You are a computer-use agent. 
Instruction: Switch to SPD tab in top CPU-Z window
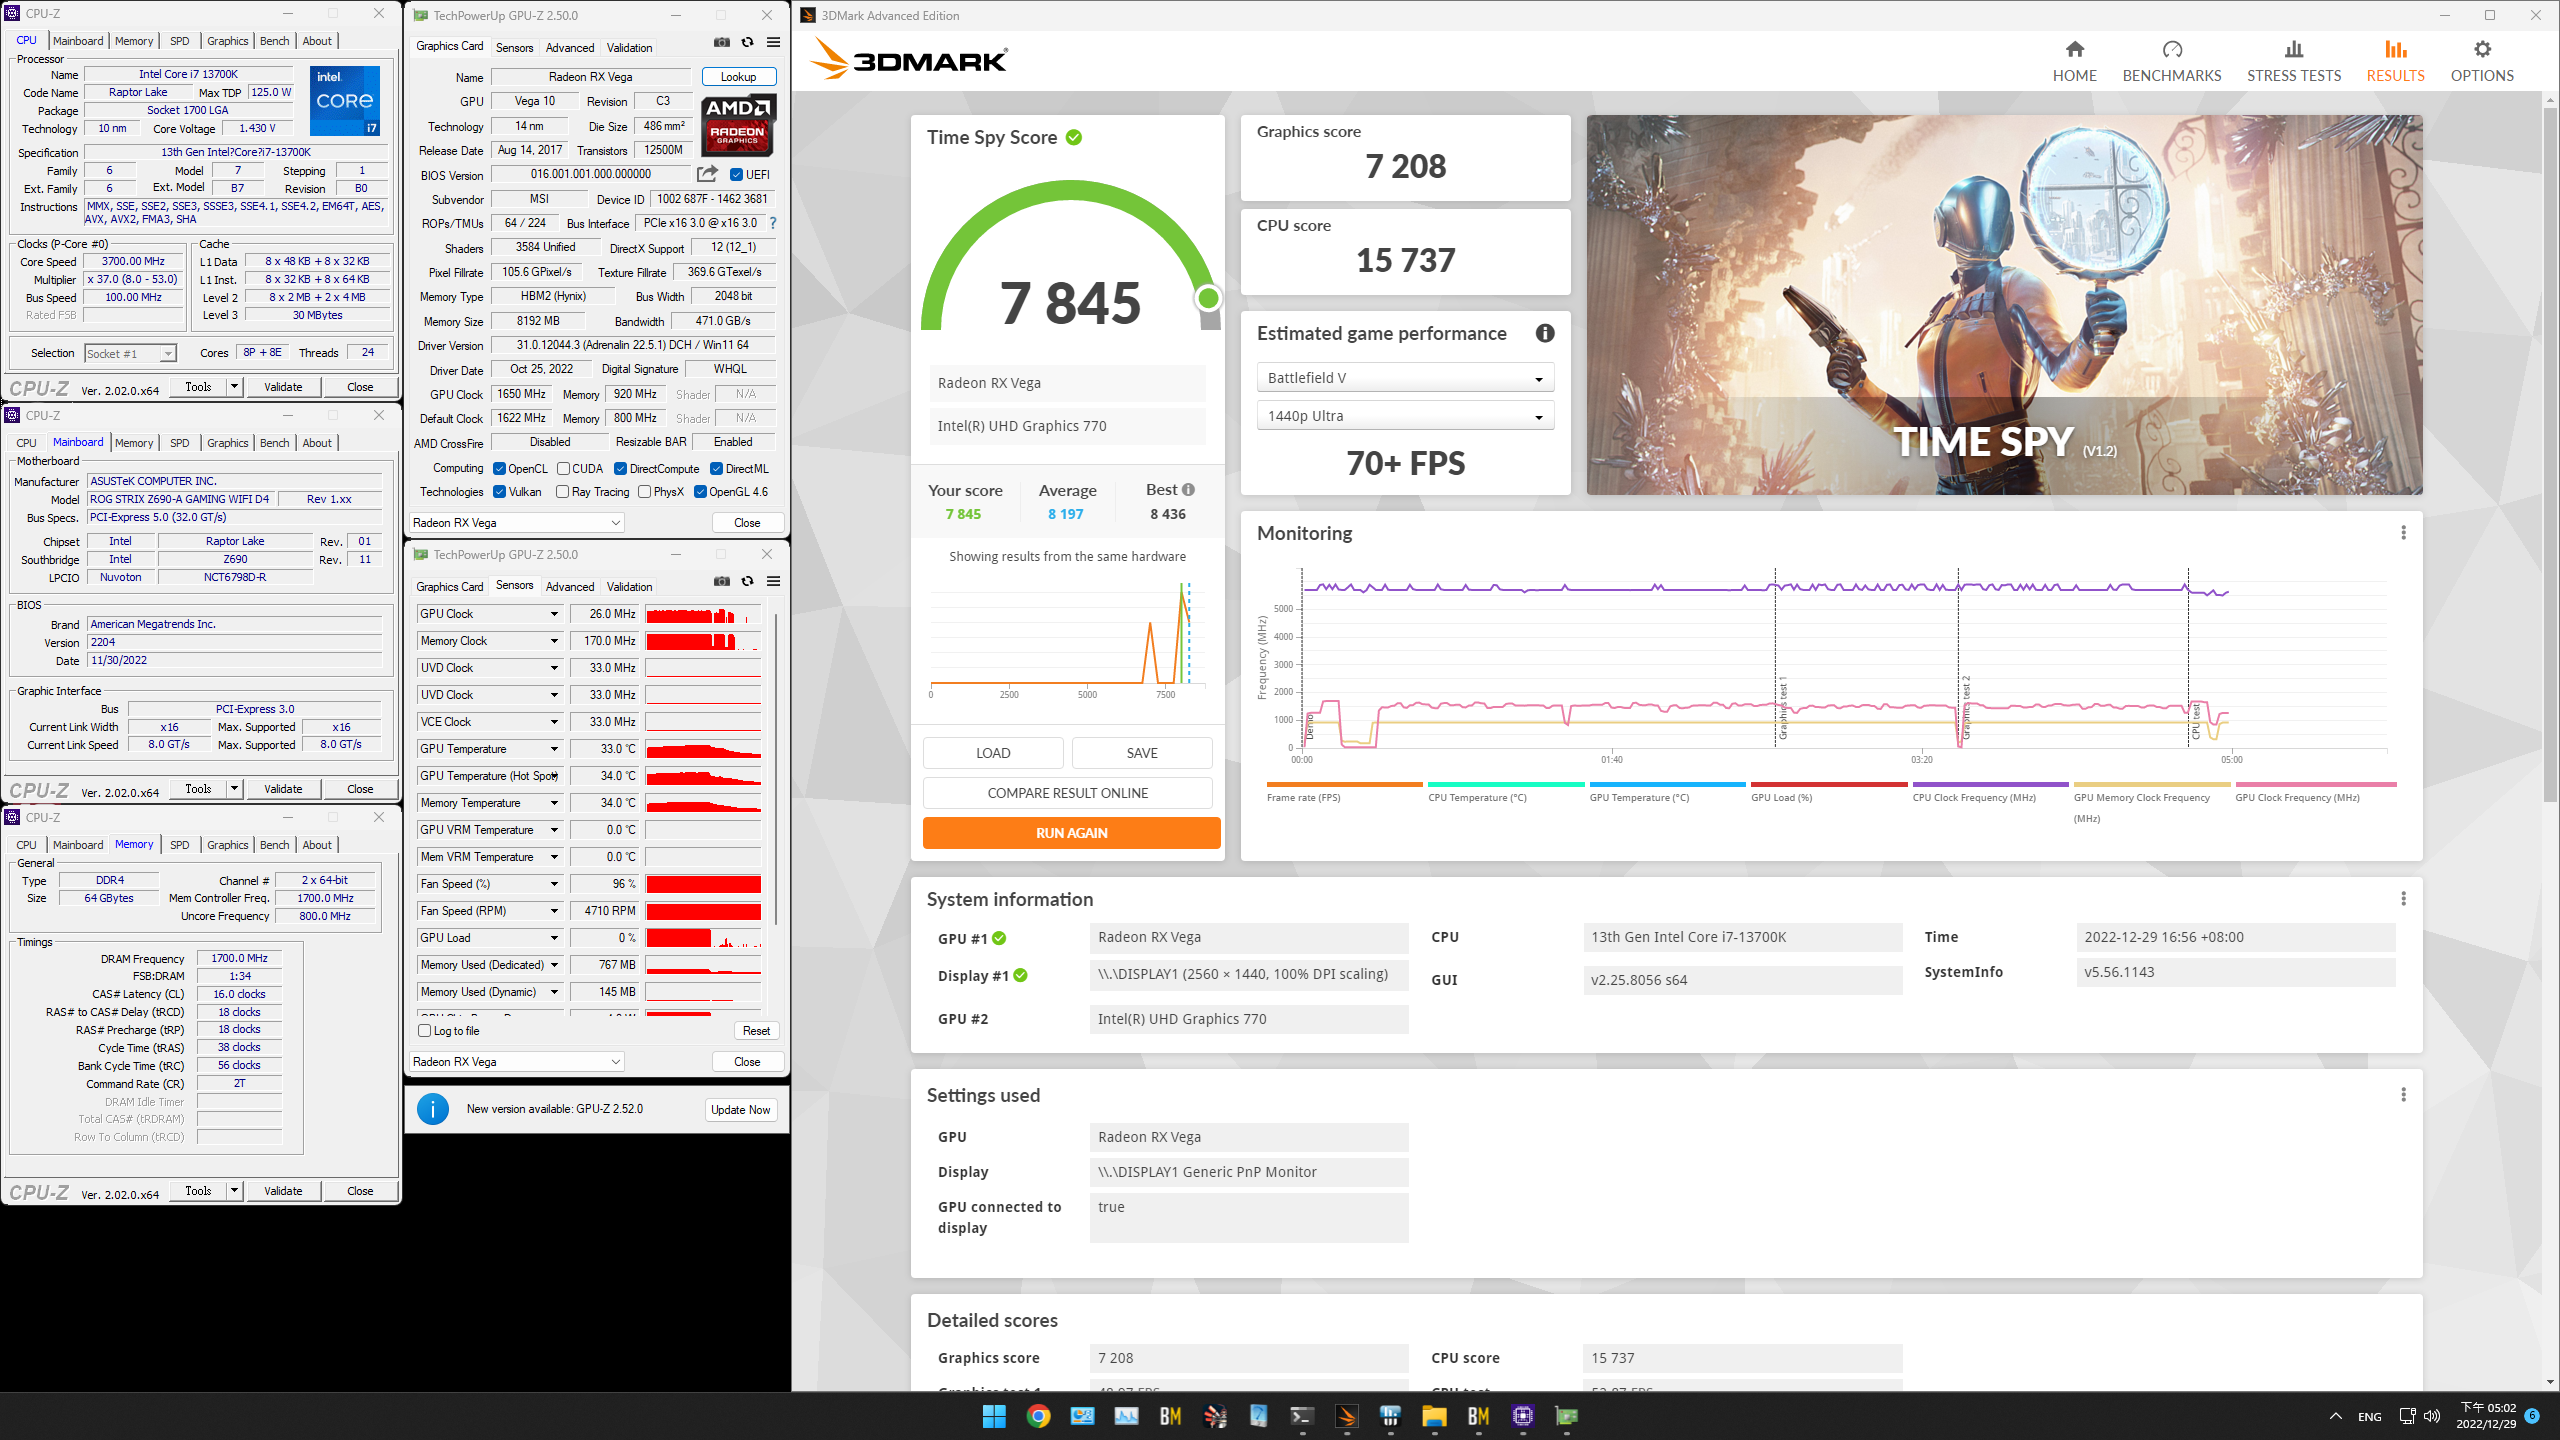pyautogui.click(x=179, y=41)
